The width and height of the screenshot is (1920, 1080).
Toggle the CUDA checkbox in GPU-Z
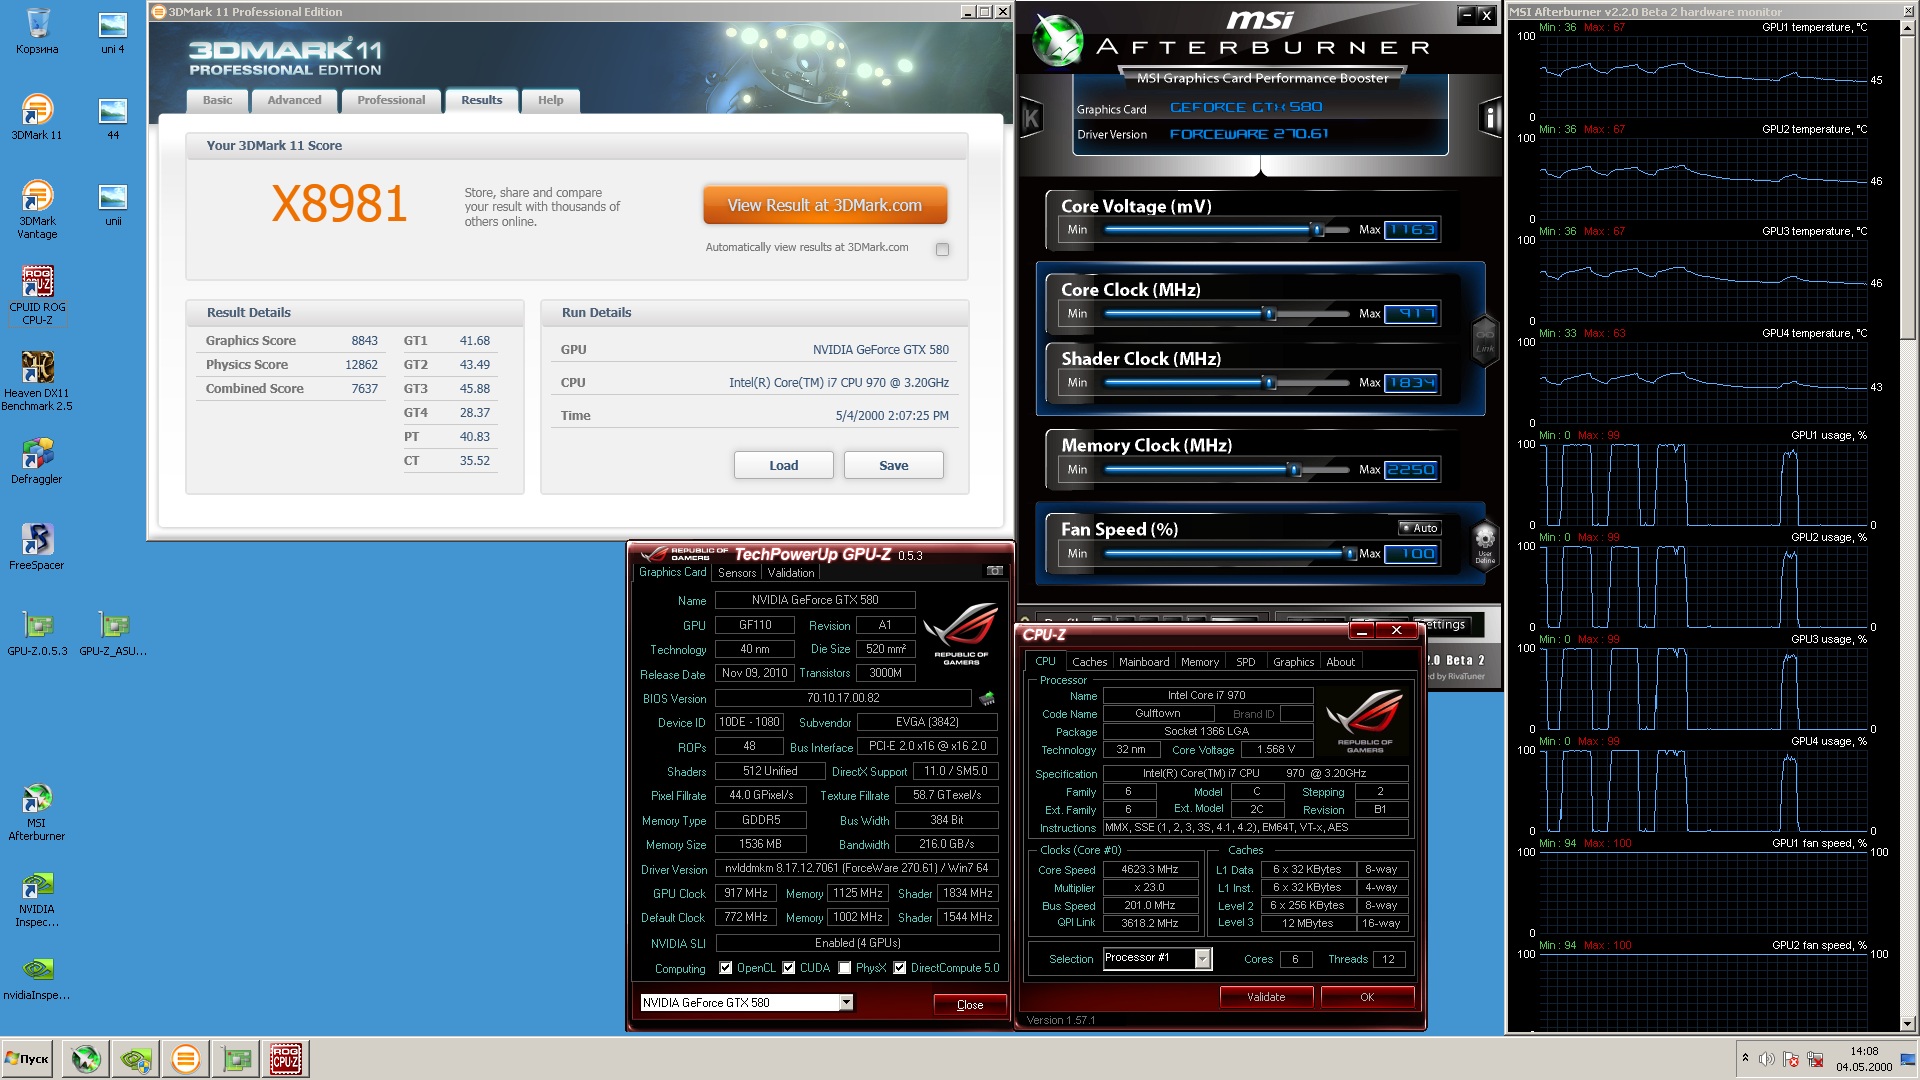pyautogui.click(x=789, y=968)
